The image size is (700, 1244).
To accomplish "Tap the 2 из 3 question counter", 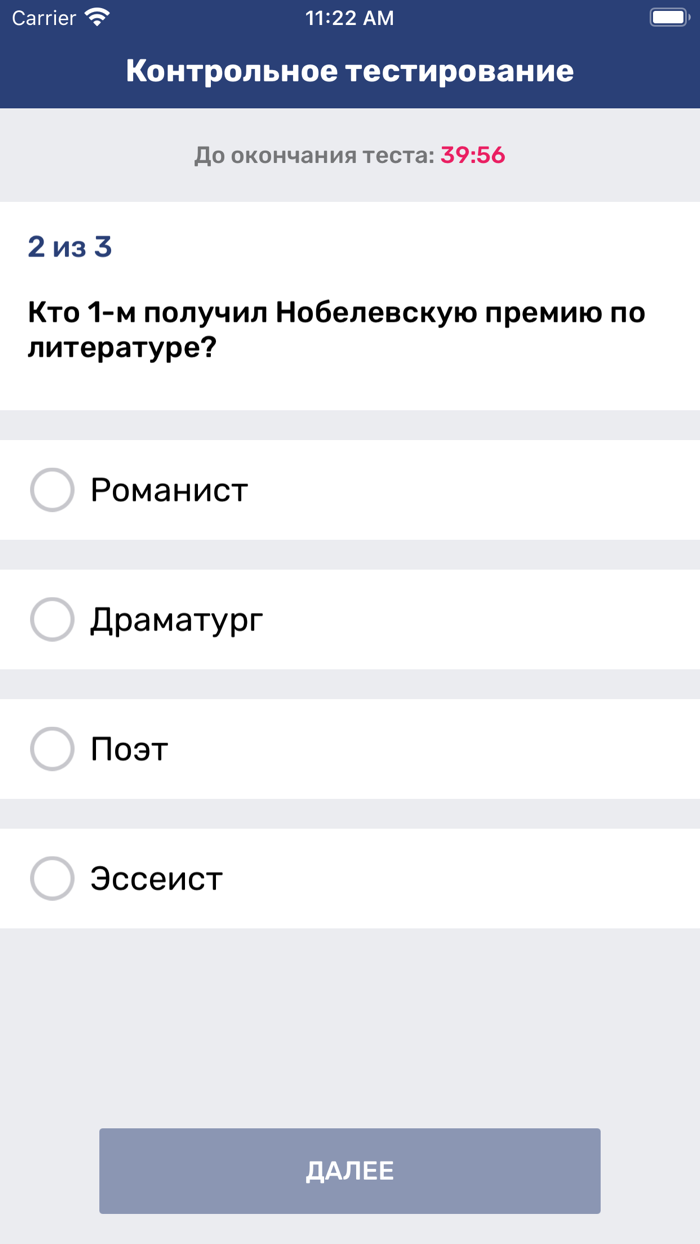I will pyautogui.click(x=70, y=247).
